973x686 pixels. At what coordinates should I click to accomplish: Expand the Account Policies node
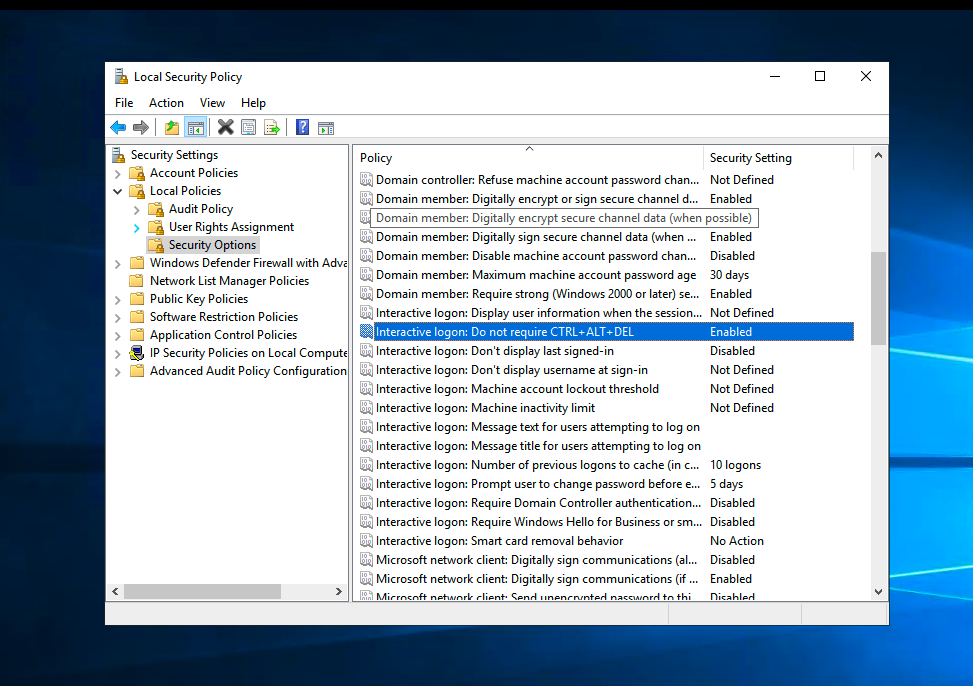(119, 172)
